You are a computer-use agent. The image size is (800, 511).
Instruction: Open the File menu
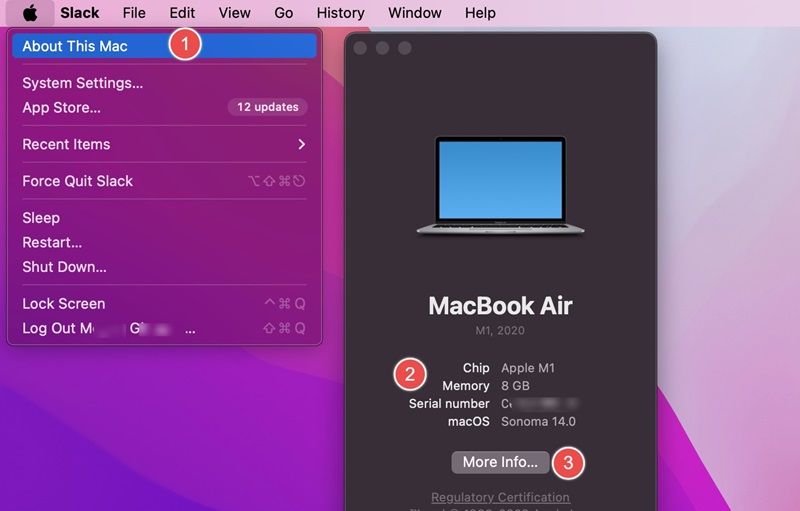coord(134,13)
